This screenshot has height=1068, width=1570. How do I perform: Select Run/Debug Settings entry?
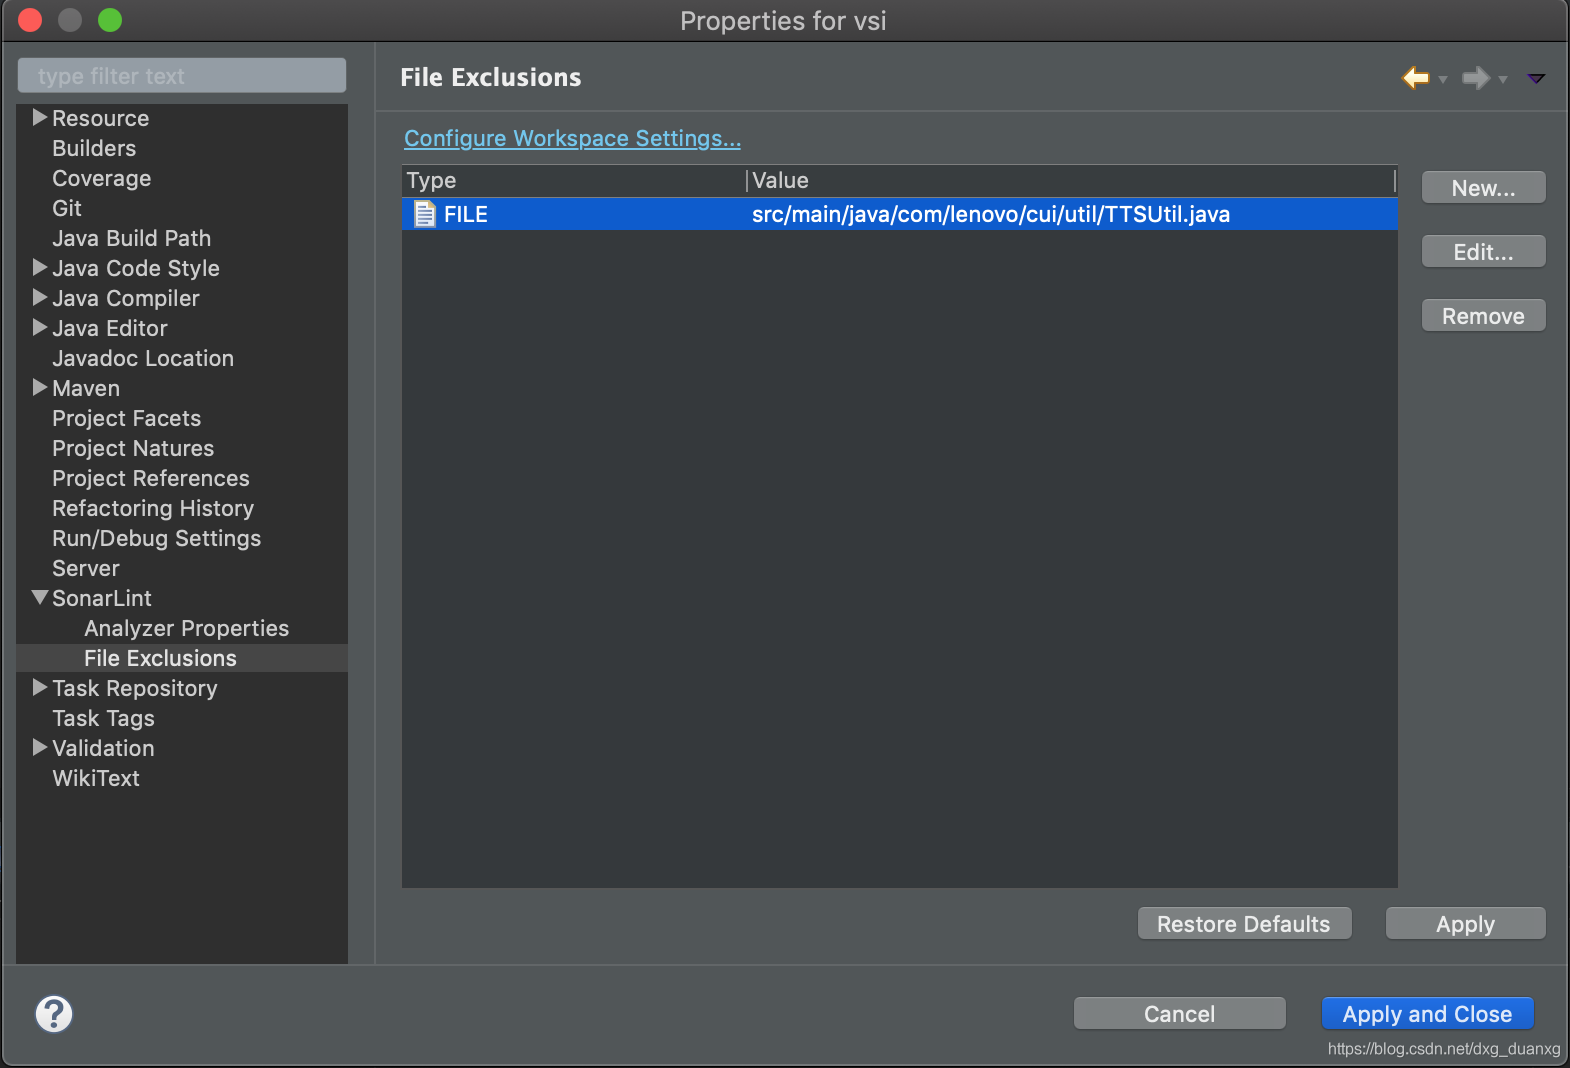(x=157, y=538)
